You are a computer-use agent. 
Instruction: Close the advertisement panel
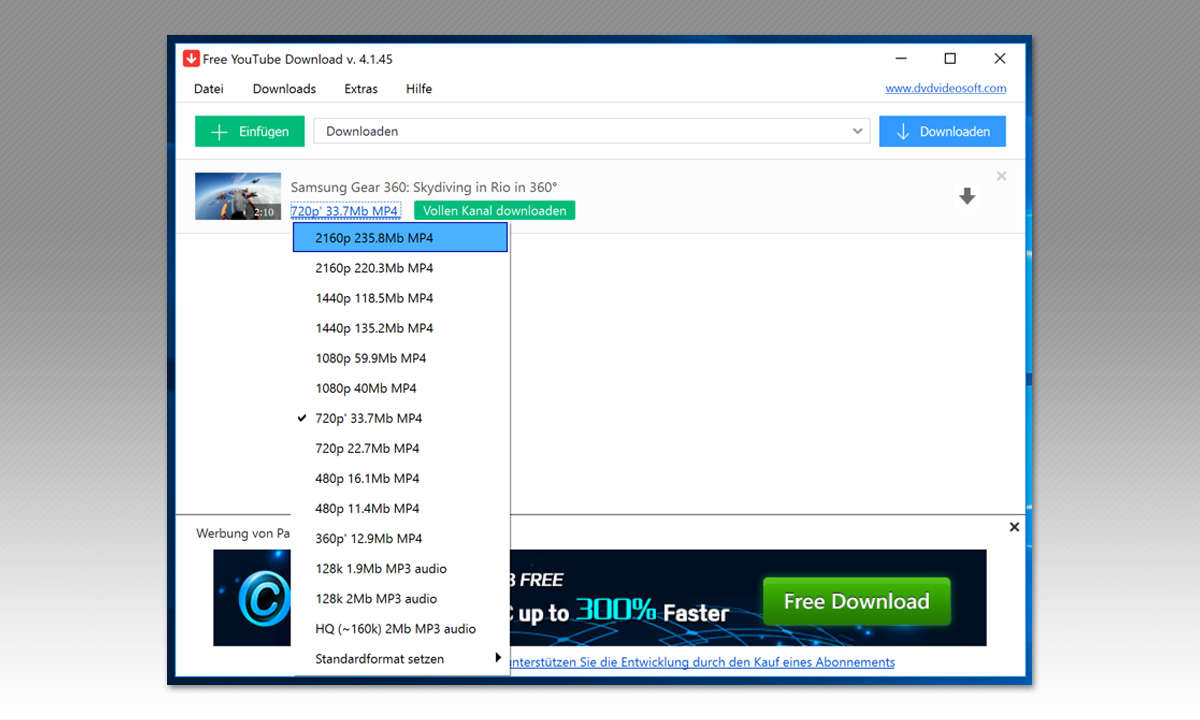coord(1014,527)
